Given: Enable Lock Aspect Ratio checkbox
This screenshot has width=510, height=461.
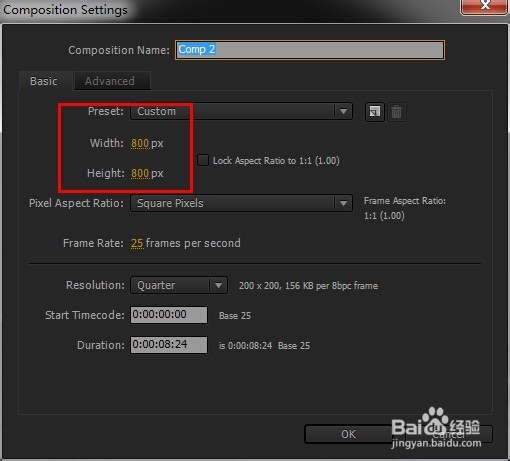Looking at the screenshot, I should 203,160.
